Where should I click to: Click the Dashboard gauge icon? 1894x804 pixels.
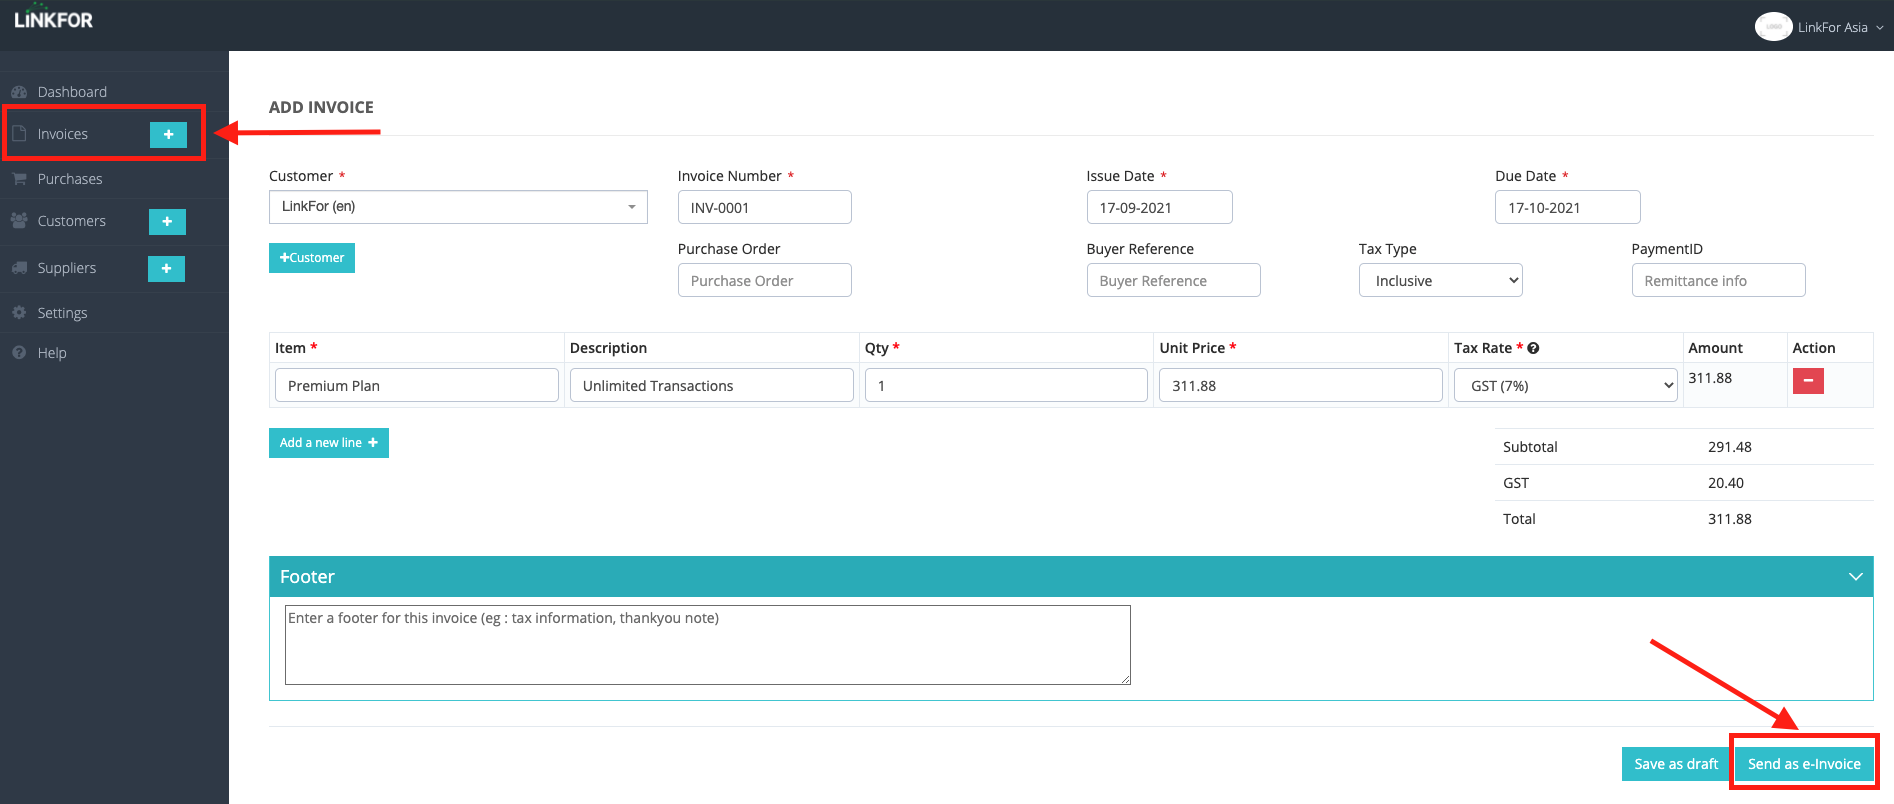pyautogui.click(x=19, y=92)
